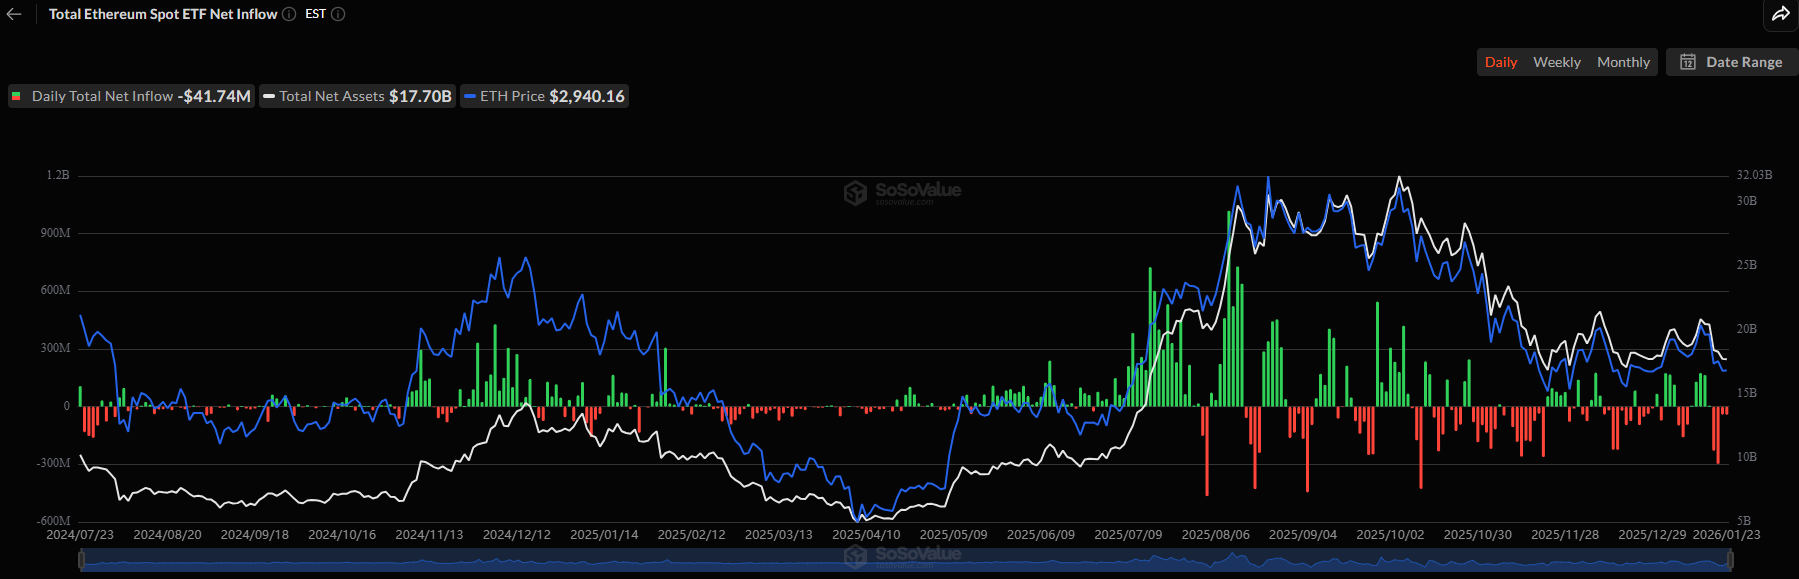Click SoSoValue watermark logo above the chart
1799x579 pixels.
[x=902, y=192]
